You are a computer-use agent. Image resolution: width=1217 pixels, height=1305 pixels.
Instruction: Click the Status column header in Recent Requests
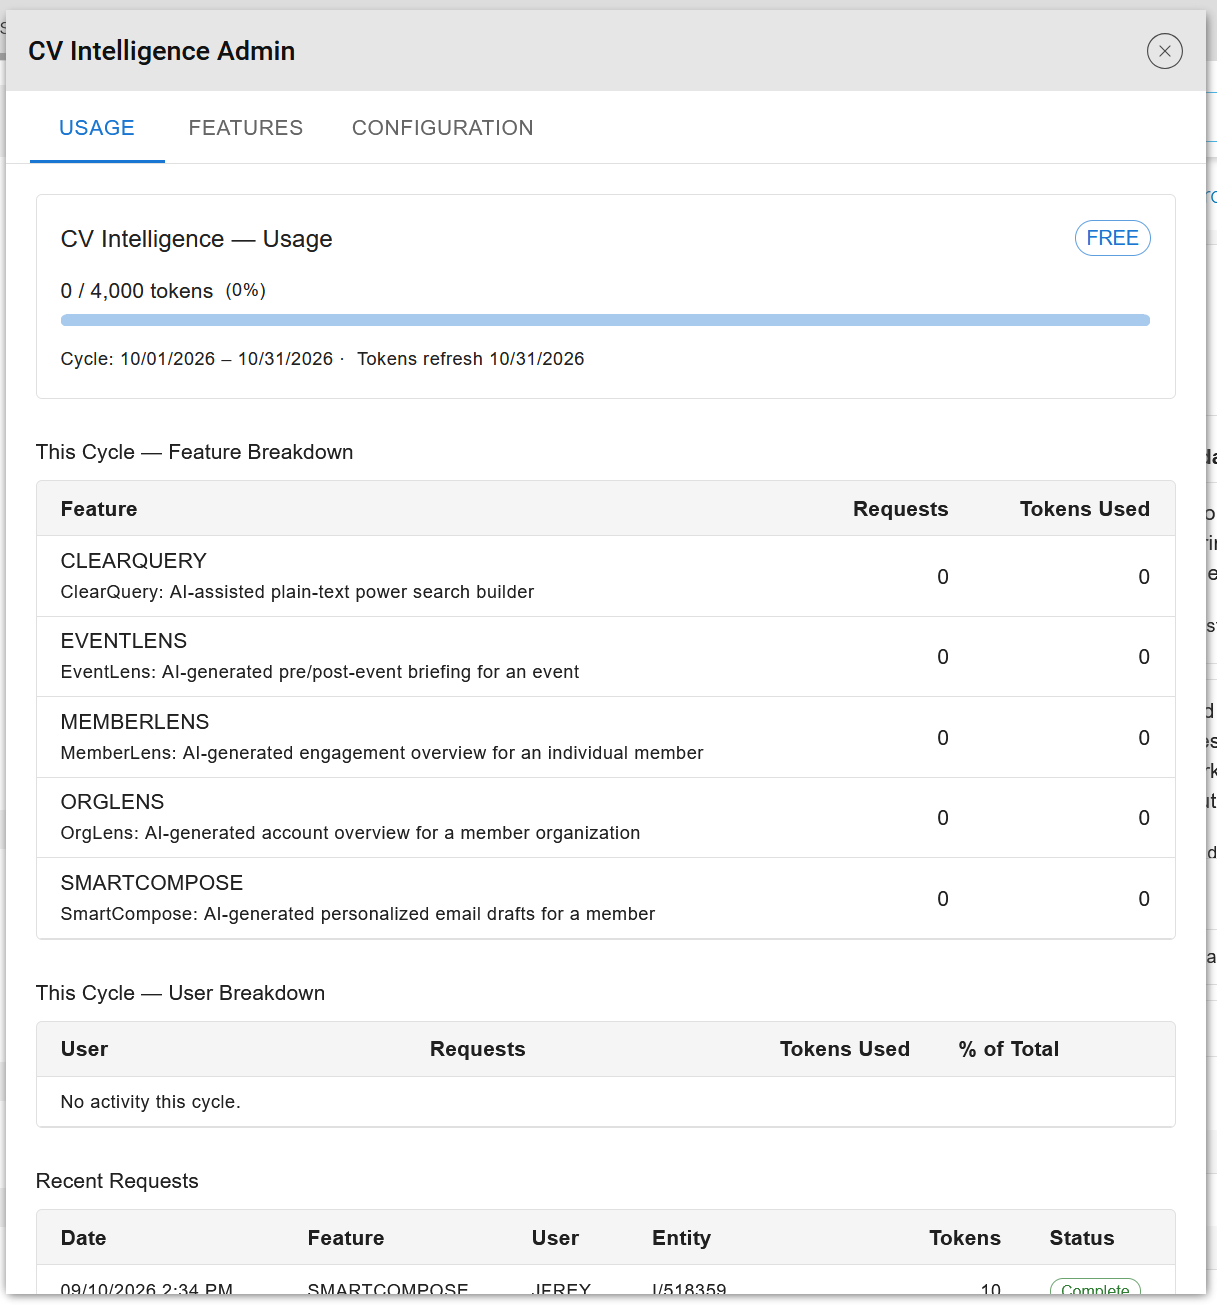pyautogui.click(x=1081, y=1238)
